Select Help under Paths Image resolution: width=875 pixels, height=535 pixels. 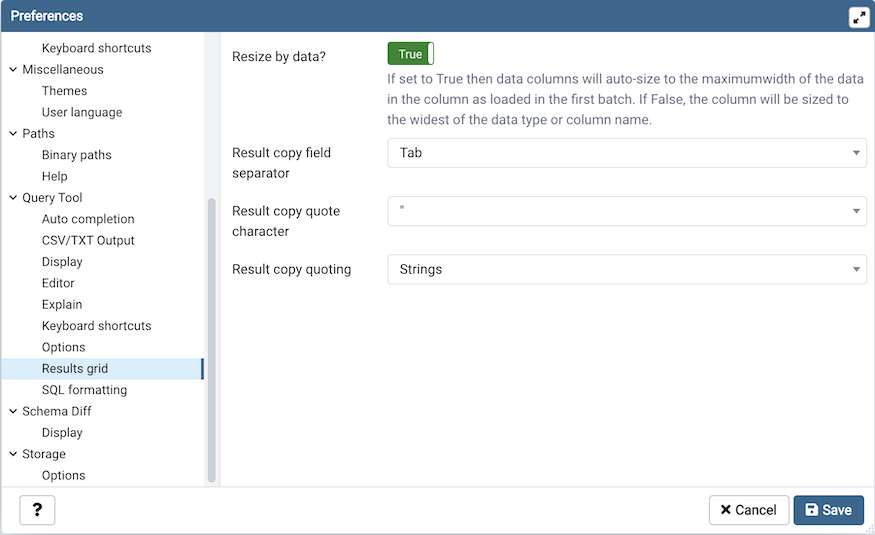click(55, 176)
